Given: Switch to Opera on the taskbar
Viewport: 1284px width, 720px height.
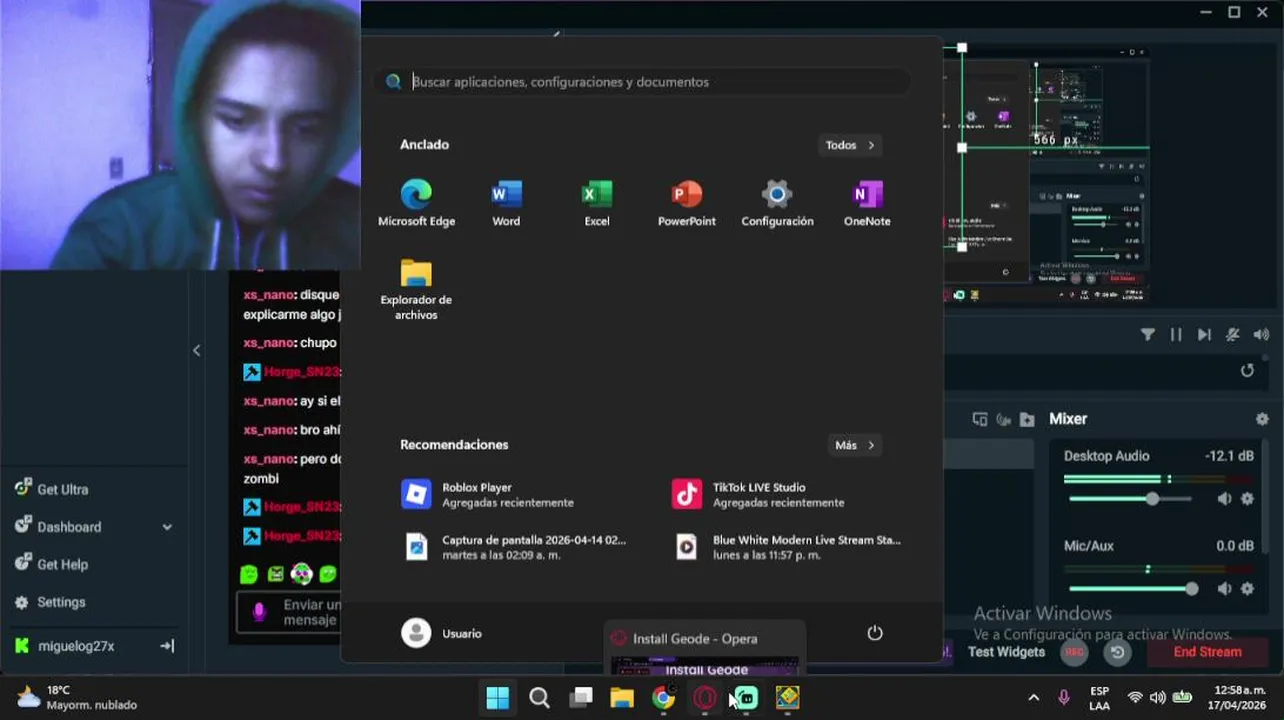Looking at the screenshot, I should 705,698.
